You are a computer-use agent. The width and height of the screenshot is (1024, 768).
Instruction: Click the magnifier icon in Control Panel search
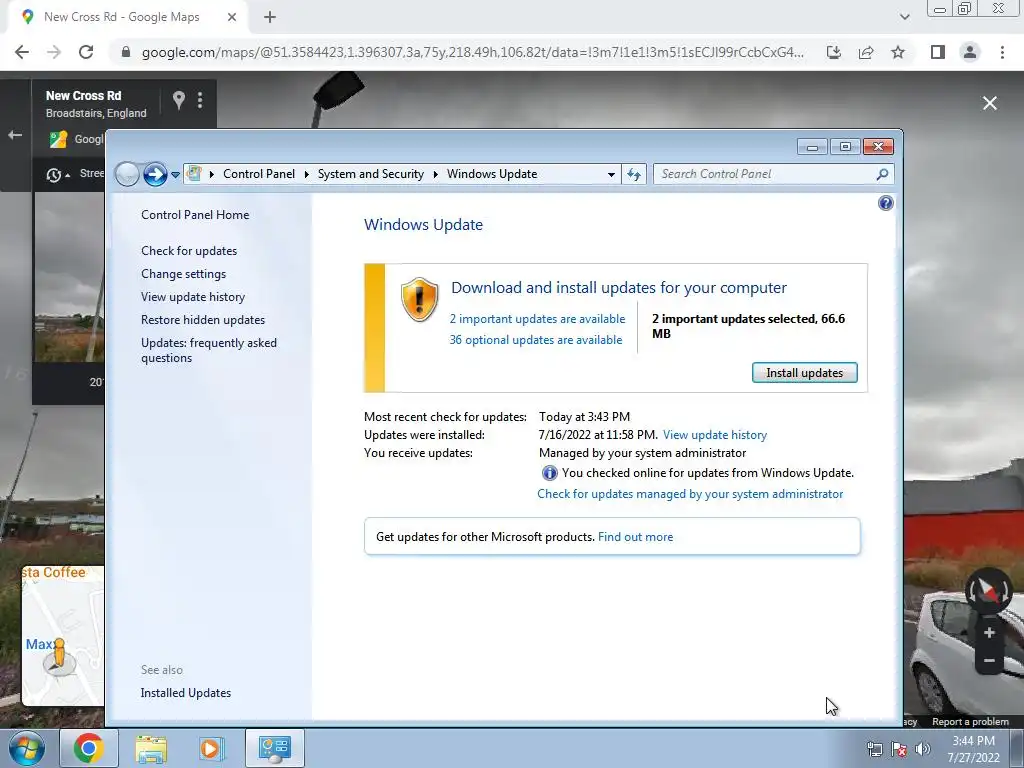click(x=882, y=174)
